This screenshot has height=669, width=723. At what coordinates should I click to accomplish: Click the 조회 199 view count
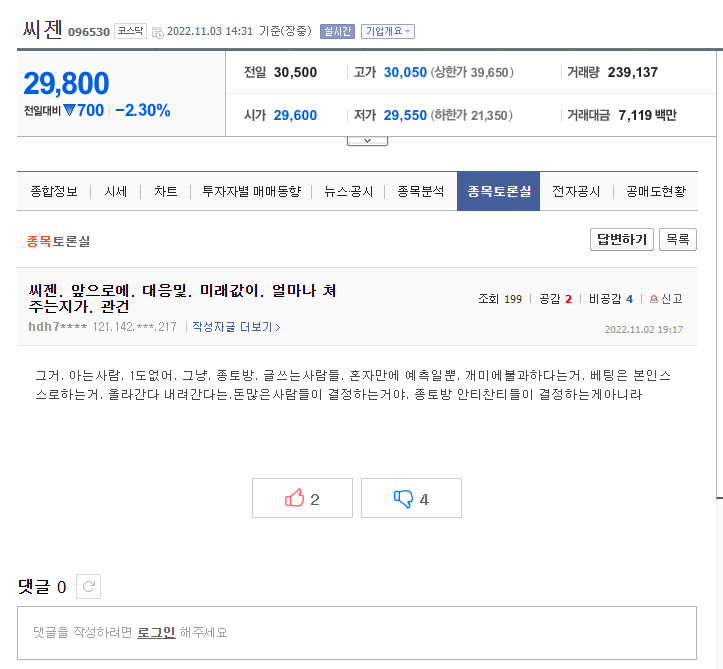[500, 299]
